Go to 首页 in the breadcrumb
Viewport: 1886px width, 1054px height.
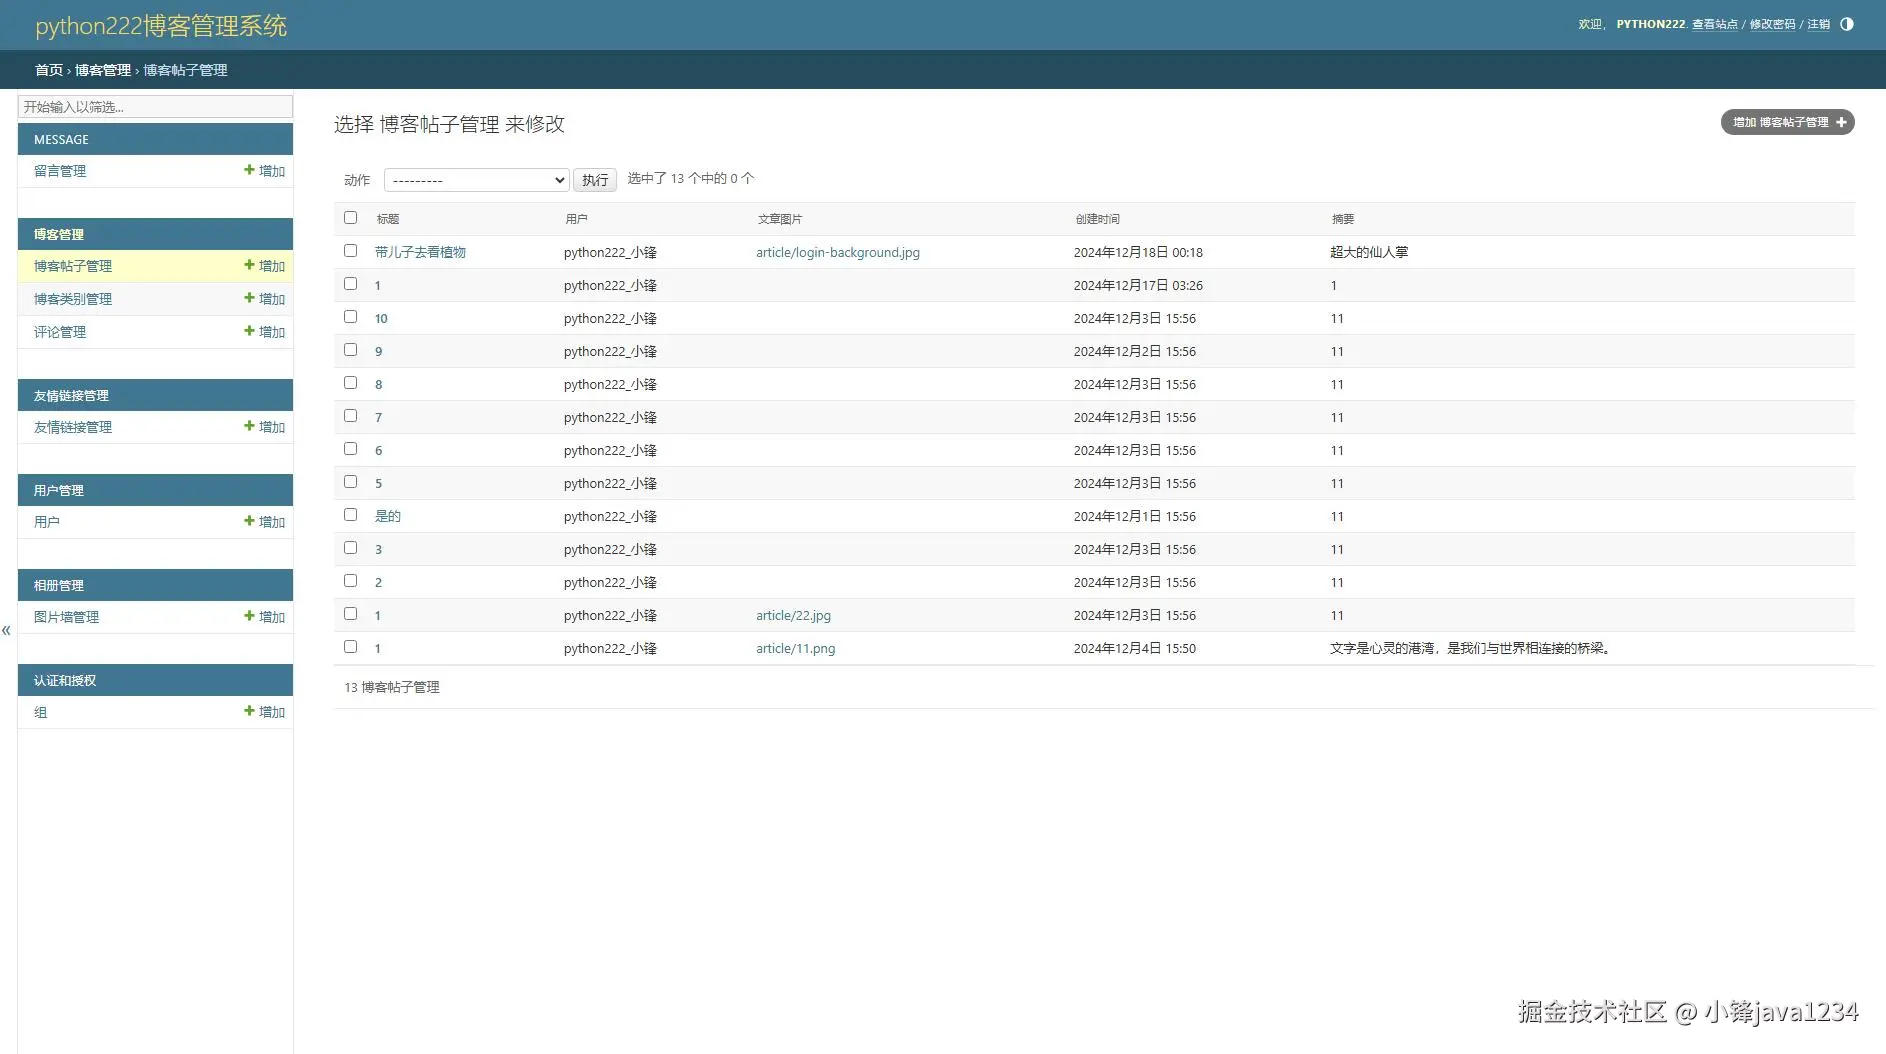click(x=49, y=70)
